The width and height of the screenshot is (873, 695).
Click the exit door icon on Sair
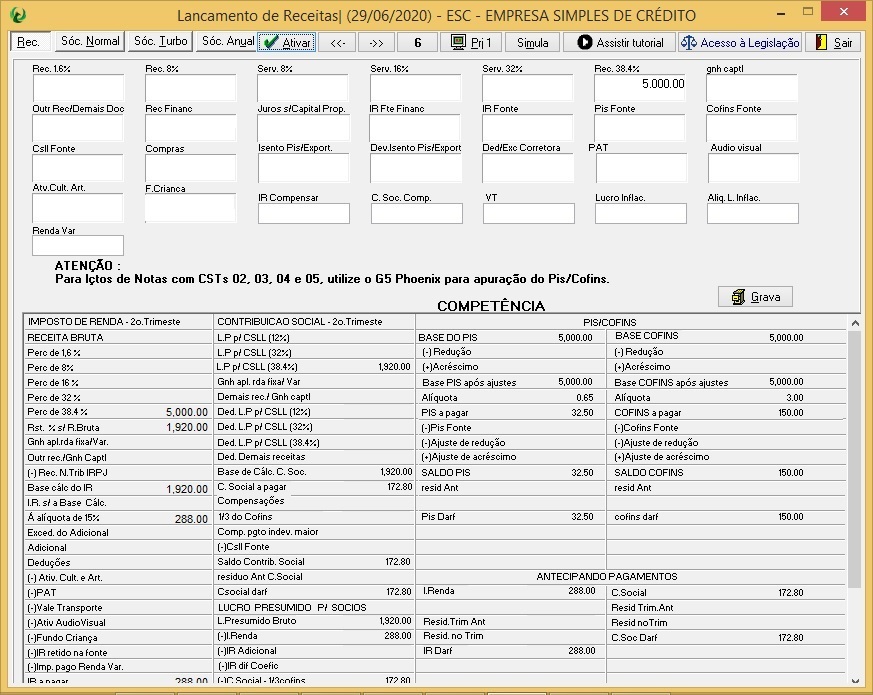(x=821, y=42)
